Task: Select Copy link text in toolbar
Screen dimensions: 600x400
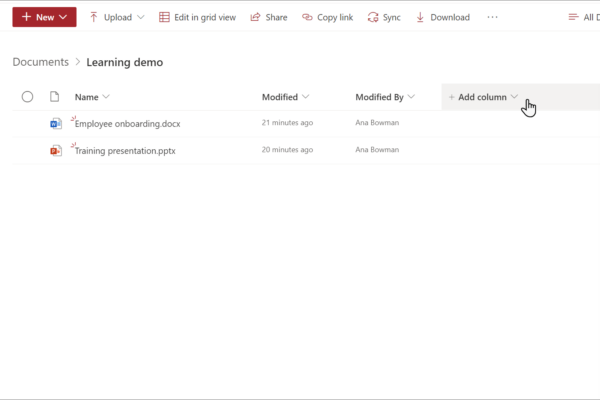Action: click(335, 17)
